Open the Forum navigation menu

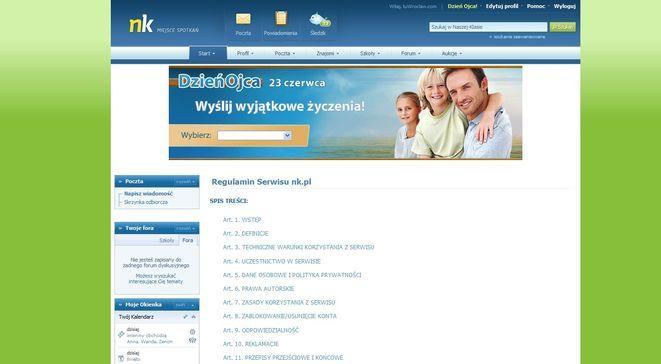click(411, 54)
